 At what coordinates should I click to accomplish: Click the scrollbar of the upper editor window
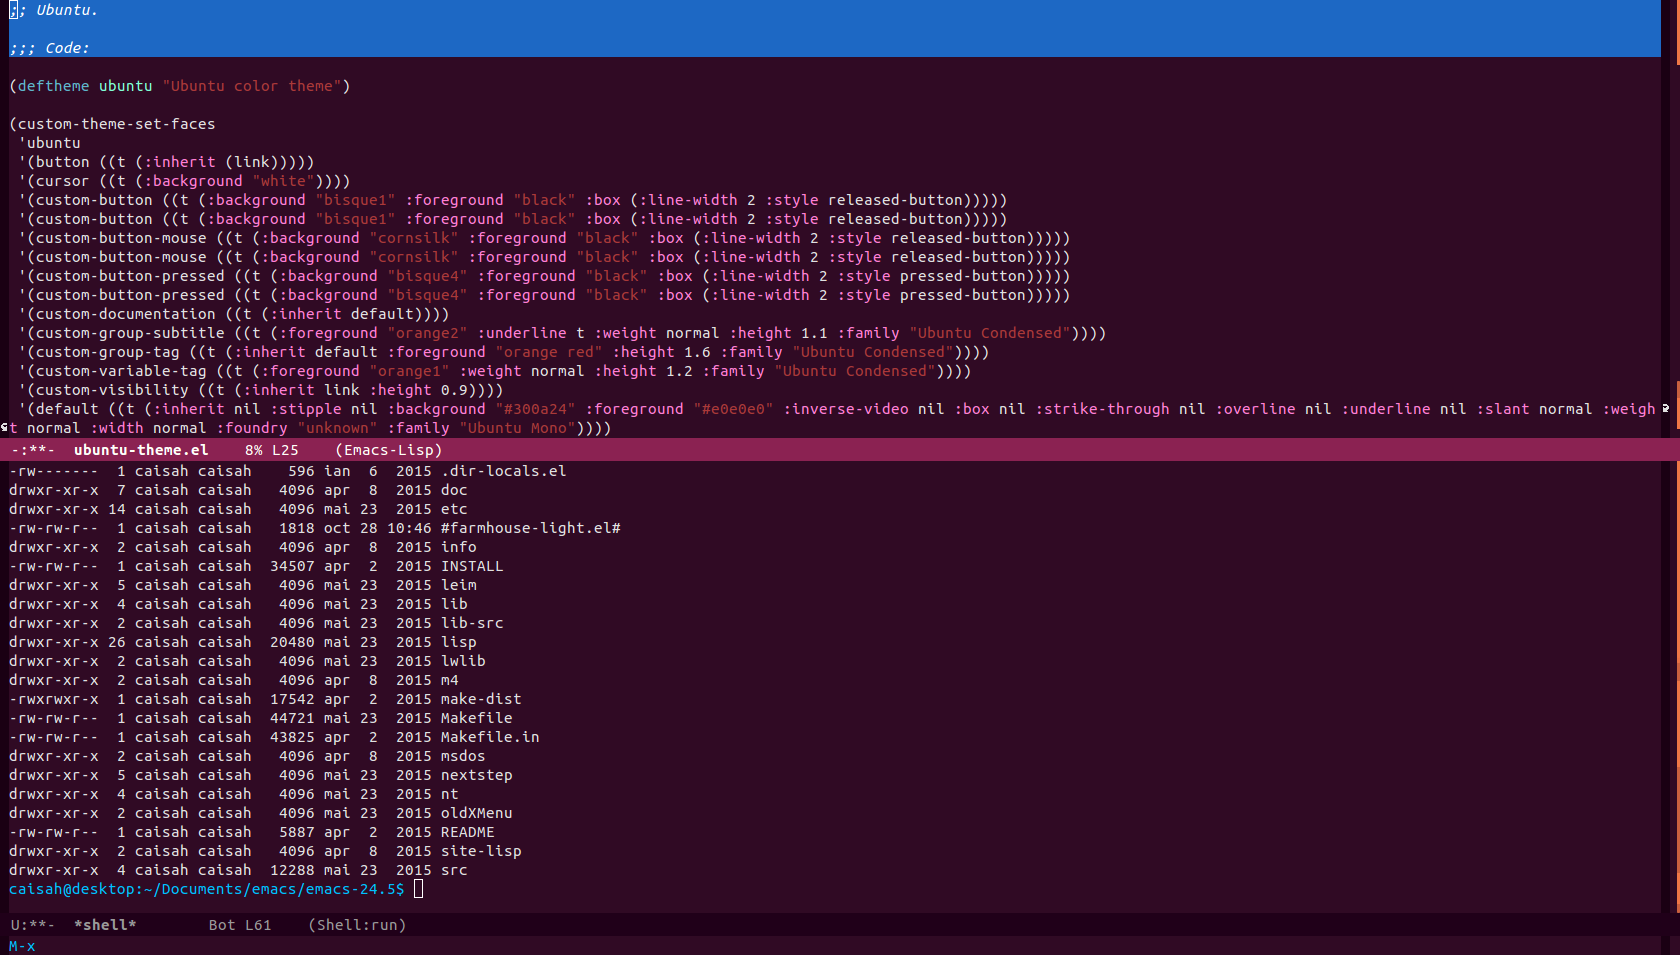coord(1671,200)
